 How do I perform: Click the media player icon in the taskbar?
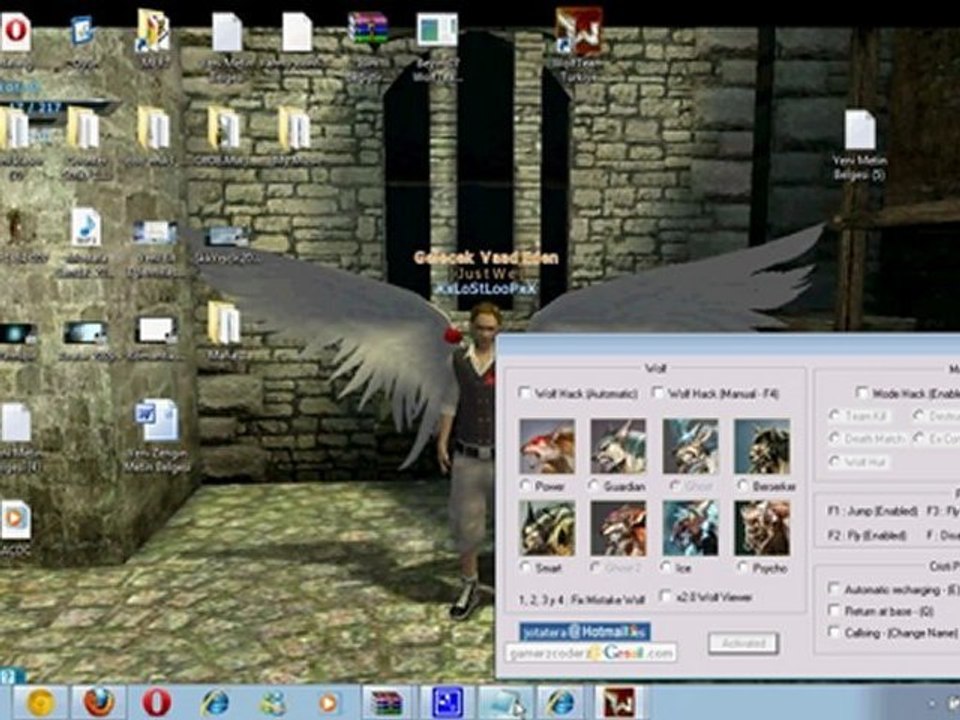pyautogui.click(x=329, y=703)
